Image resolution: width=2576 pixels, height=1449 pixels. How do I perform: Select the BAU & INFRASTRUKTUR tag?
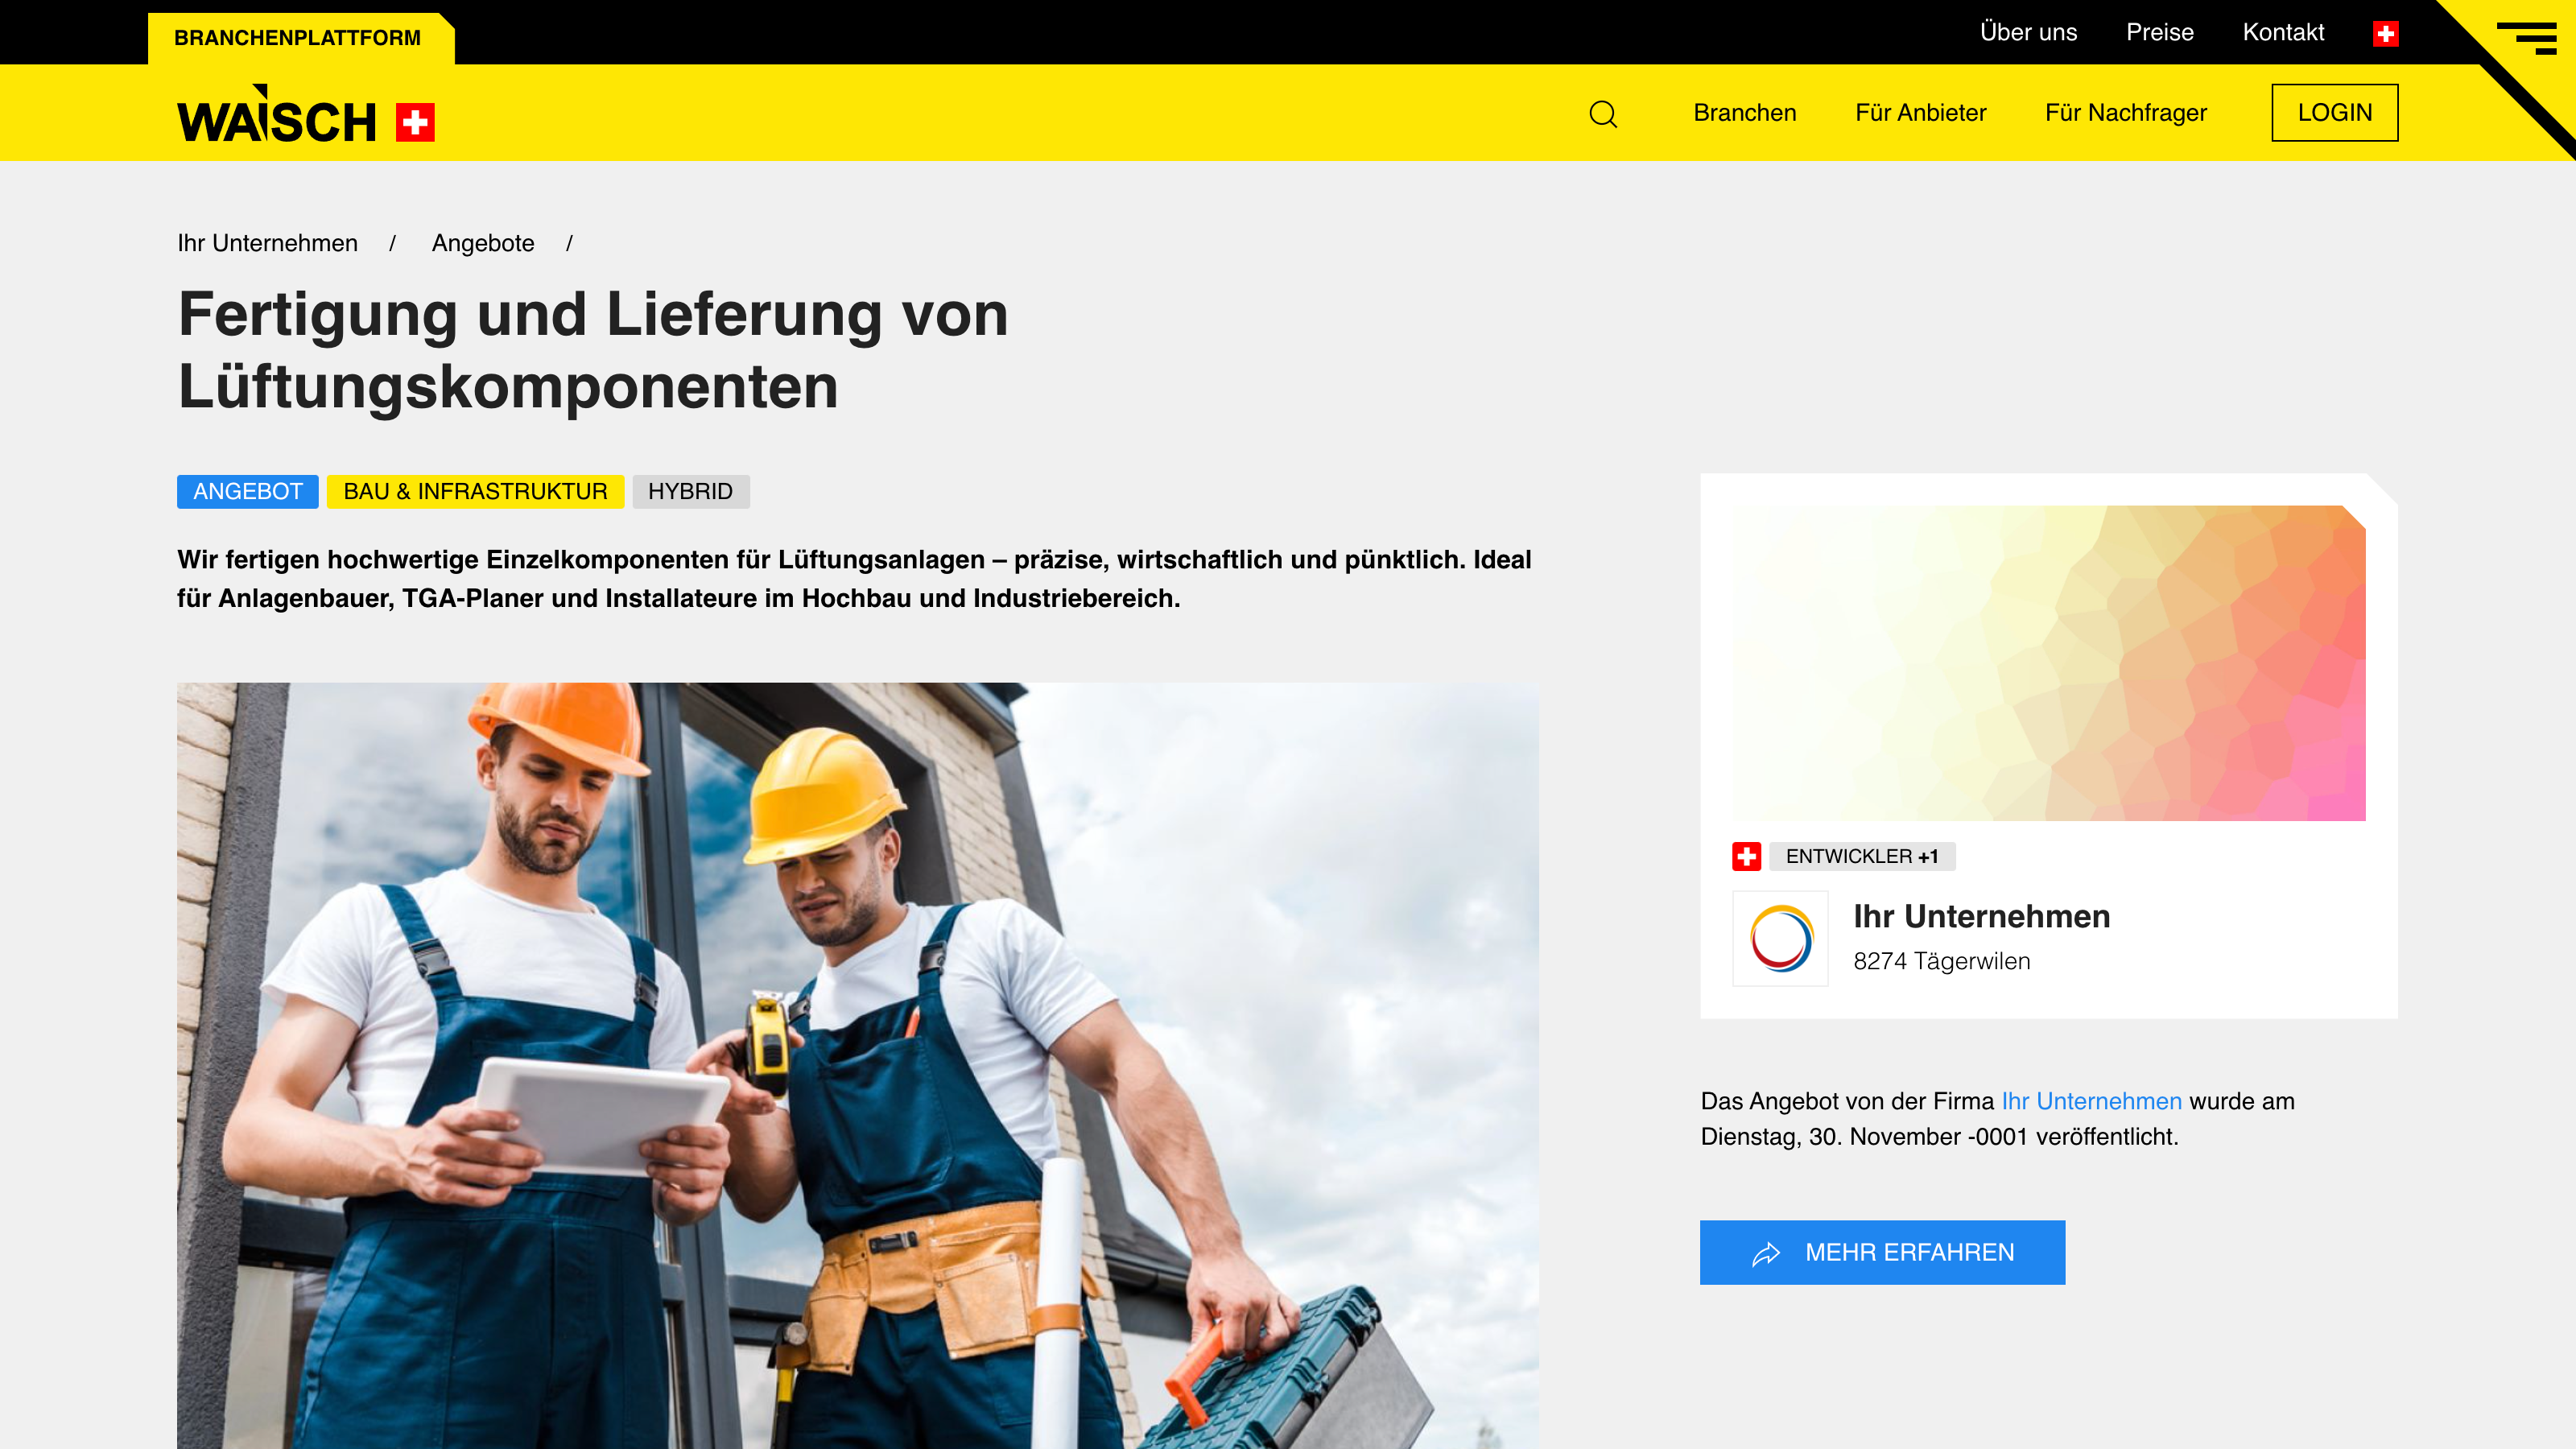[x=475, y=491]
